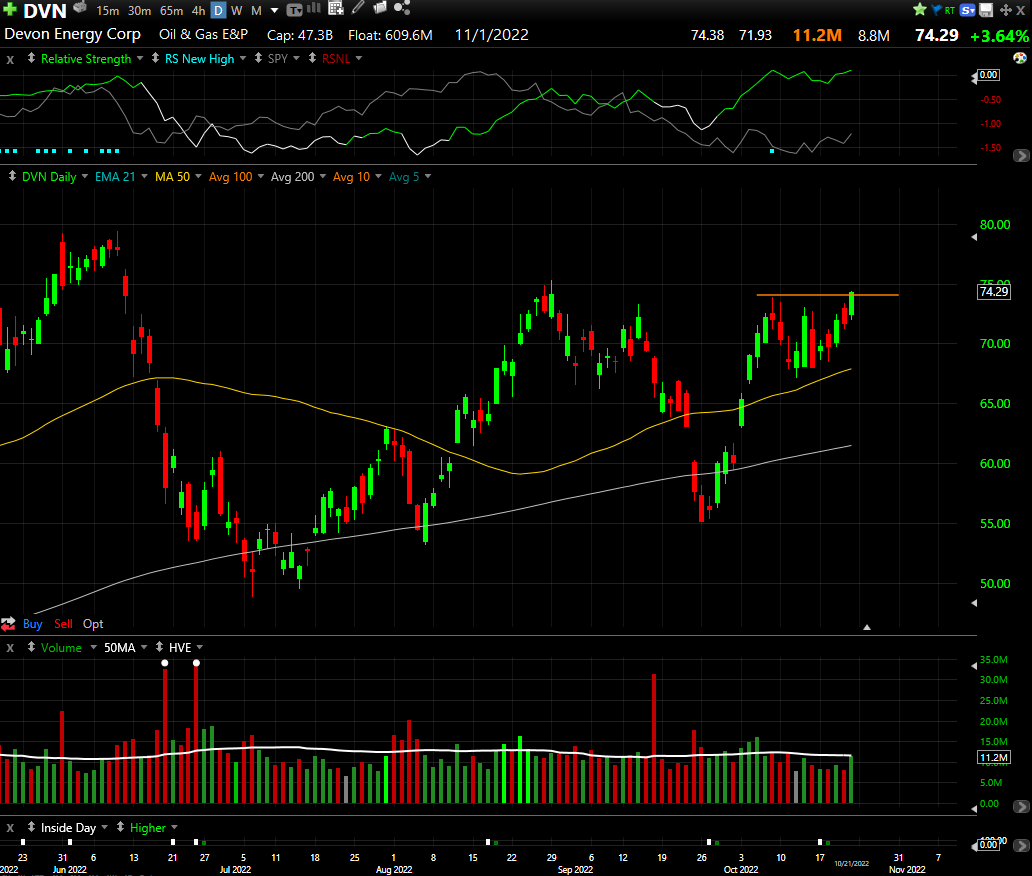Click the Opt button

[93, 624]
